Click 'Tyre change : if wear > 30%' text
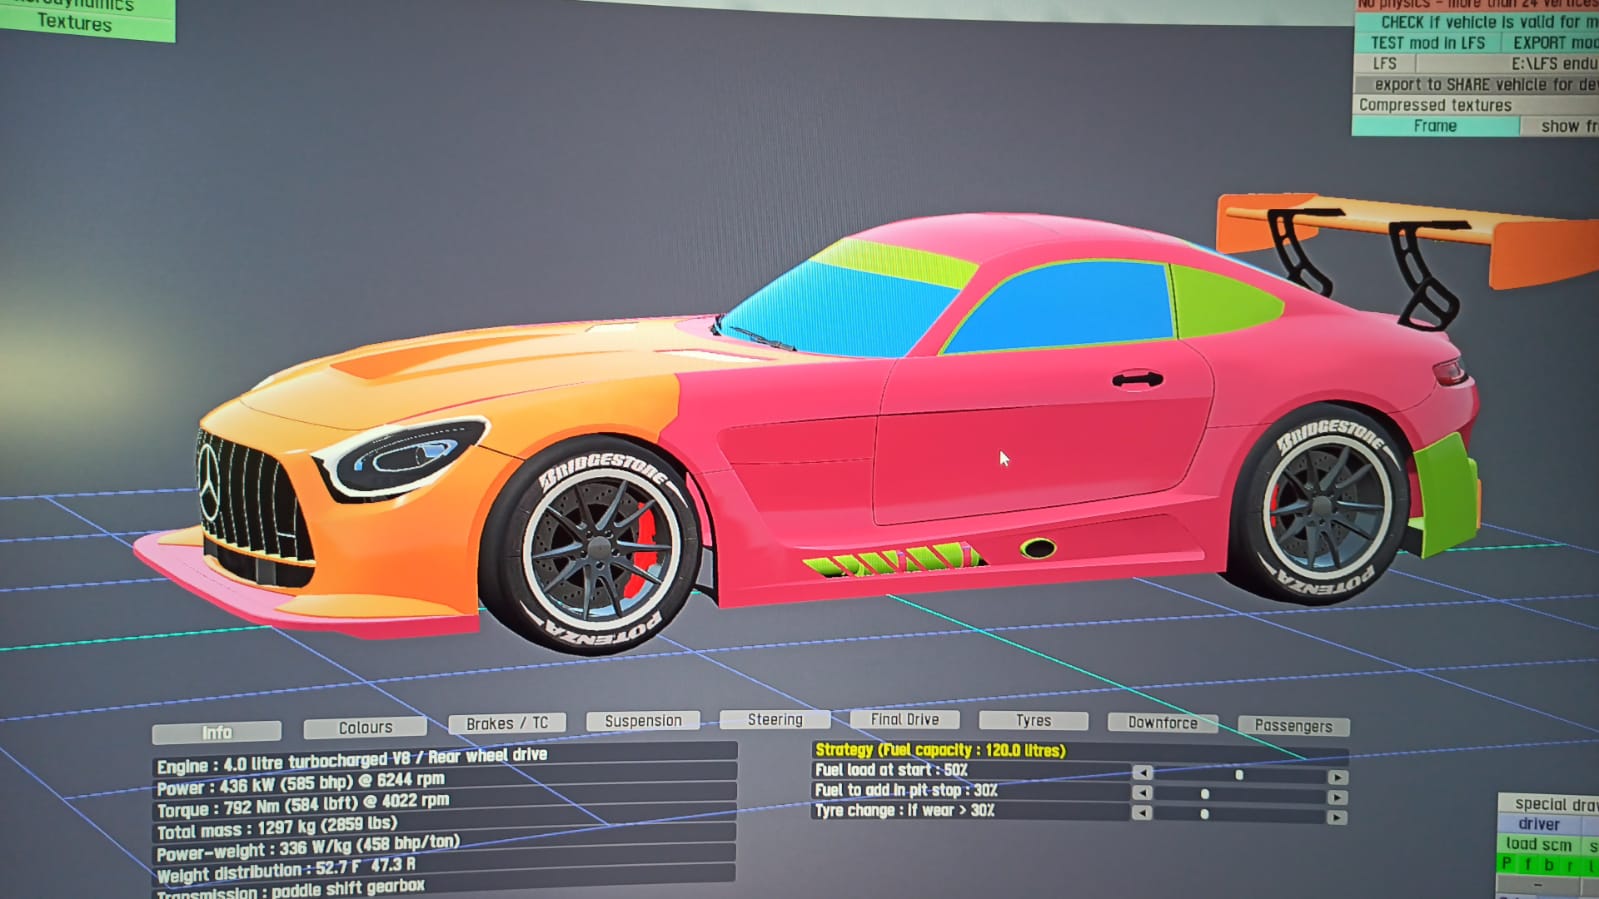Viewport: 1599px width, 899px height. point(904,810)
